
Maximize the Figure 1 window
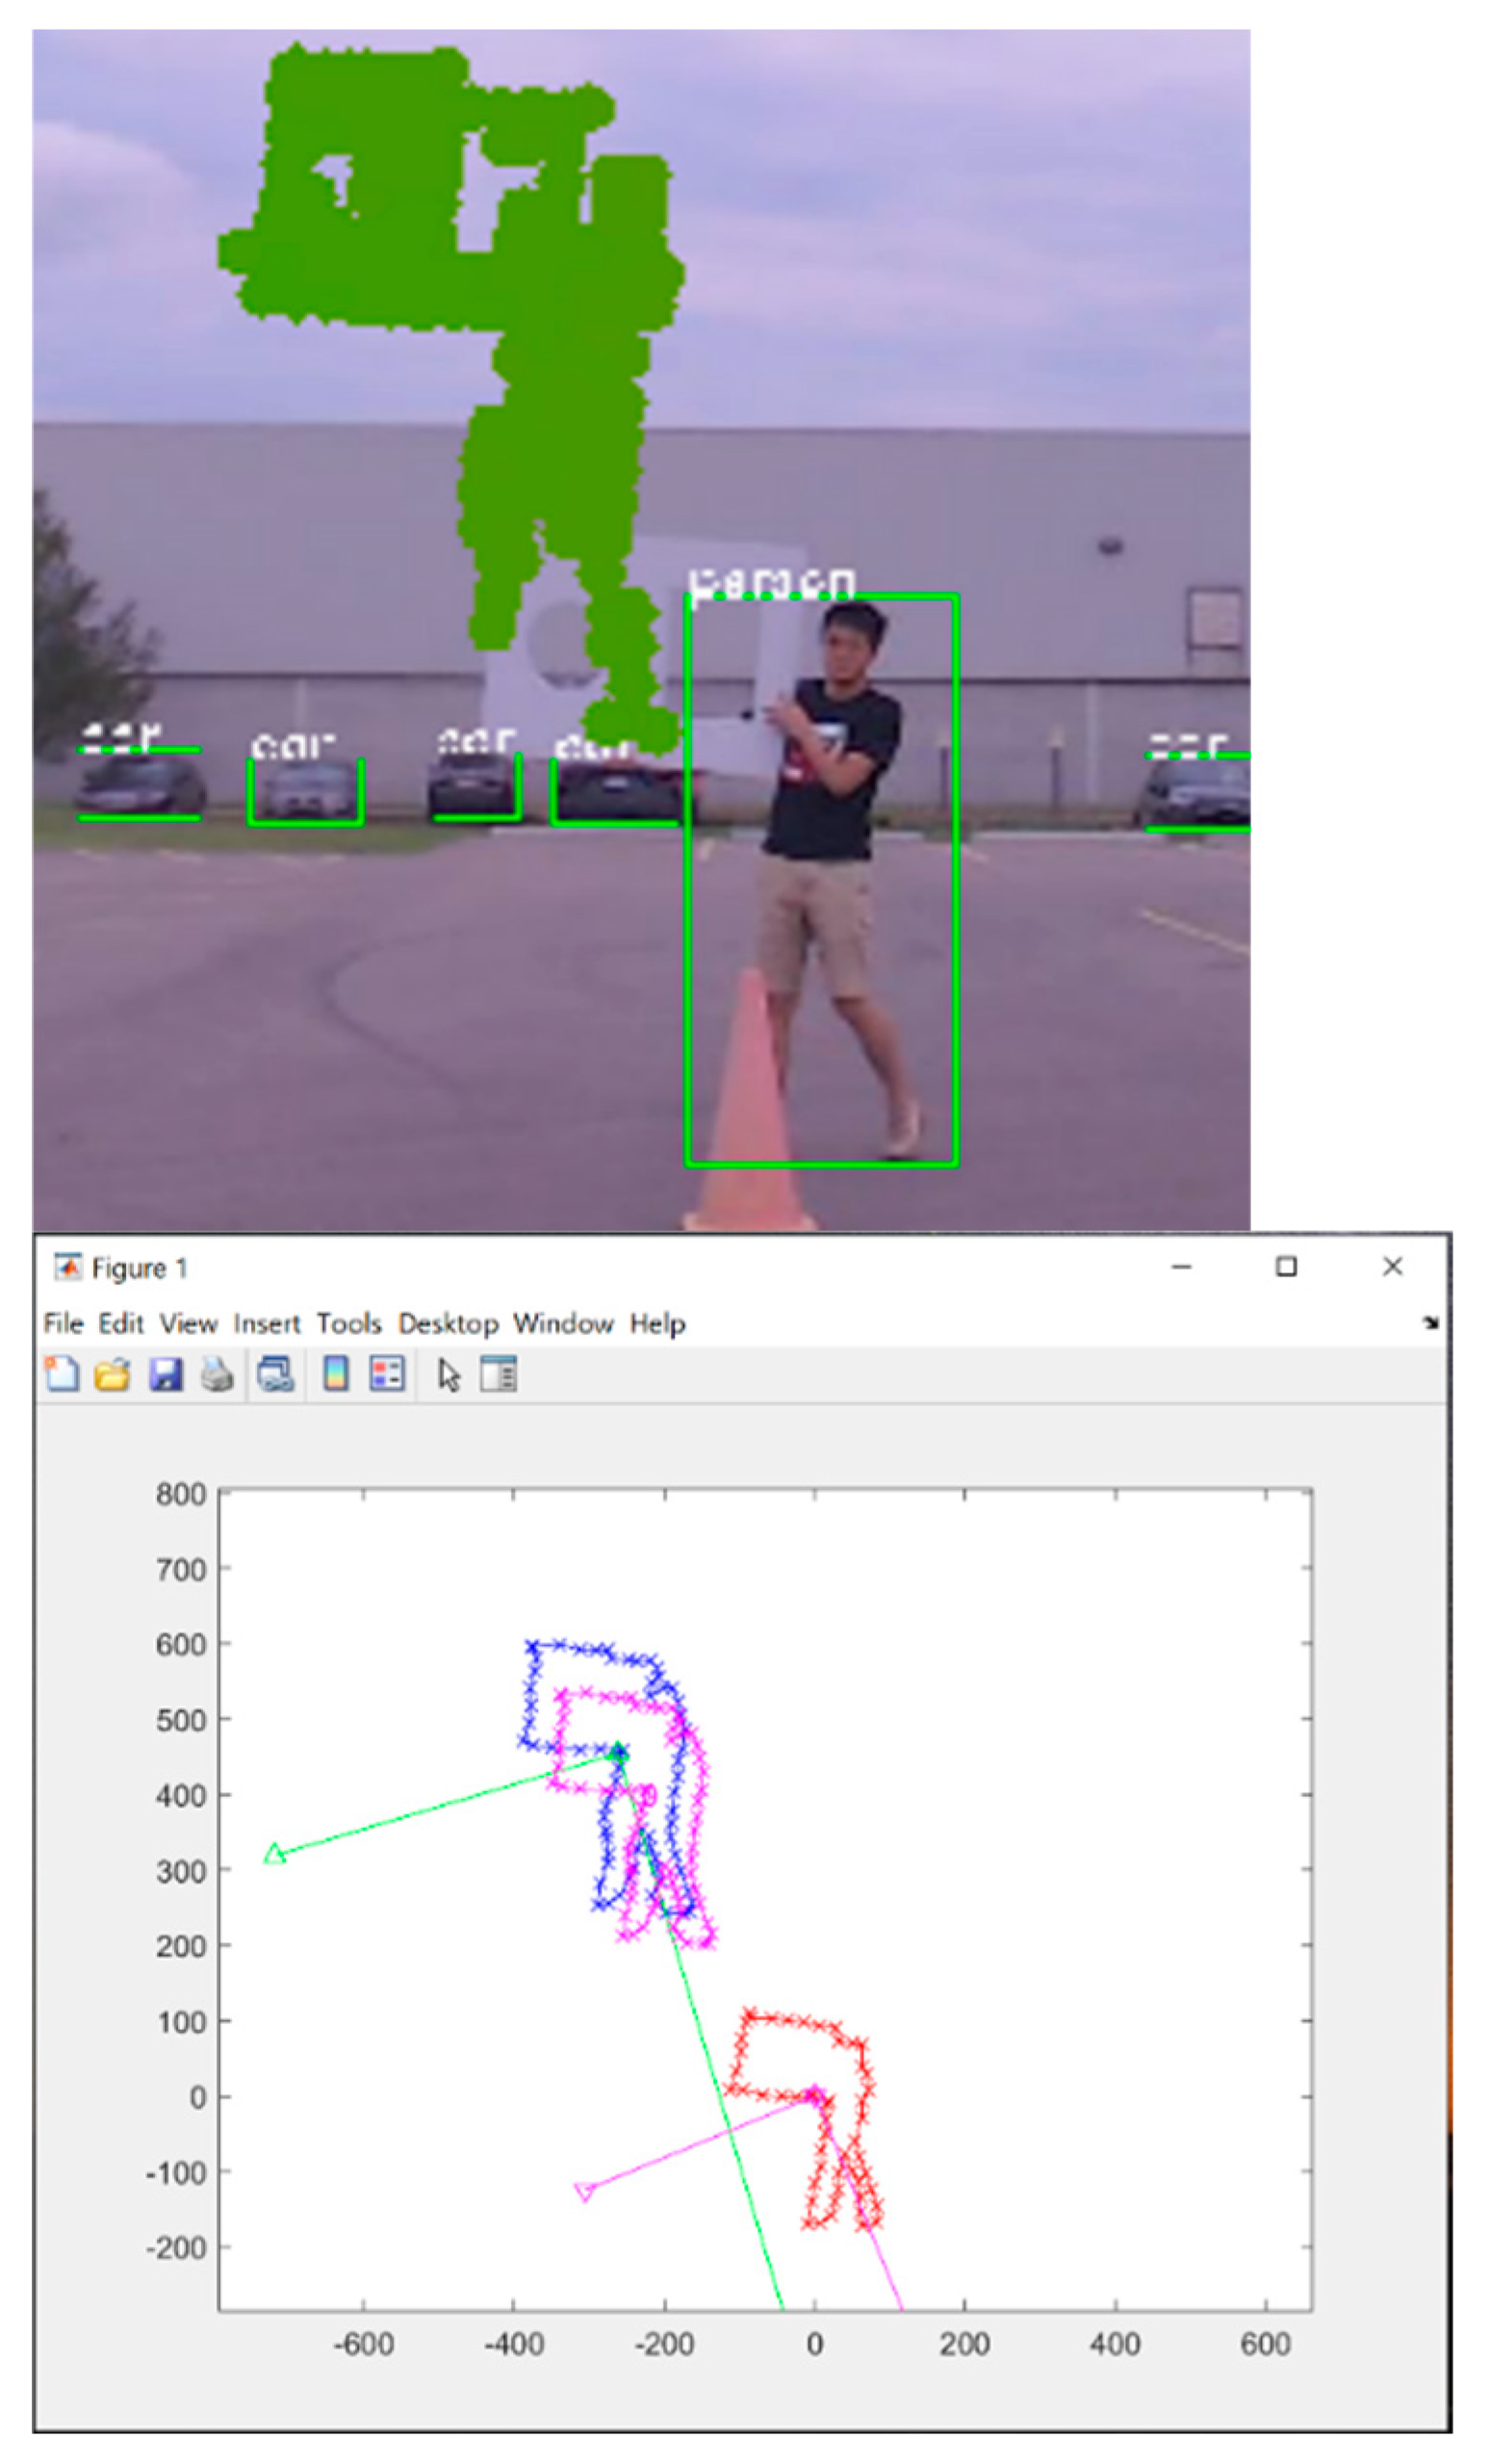pos(1286,1267)
